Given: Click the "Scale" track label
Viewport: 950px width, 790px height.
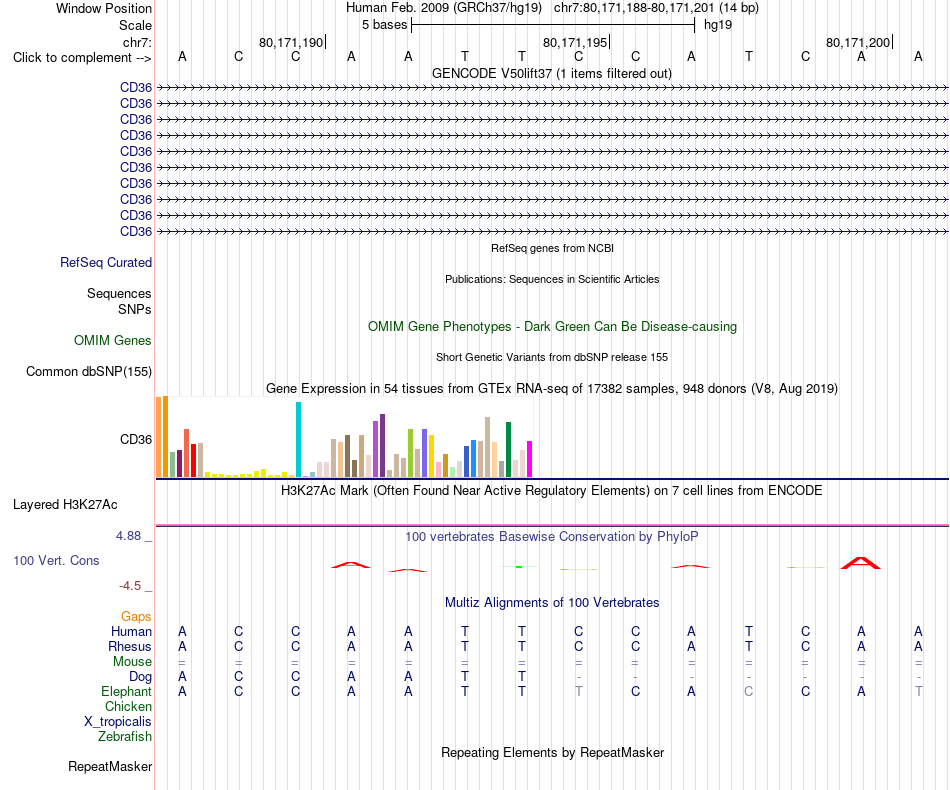Looking at the screenshot, I should tap(135, 25).
